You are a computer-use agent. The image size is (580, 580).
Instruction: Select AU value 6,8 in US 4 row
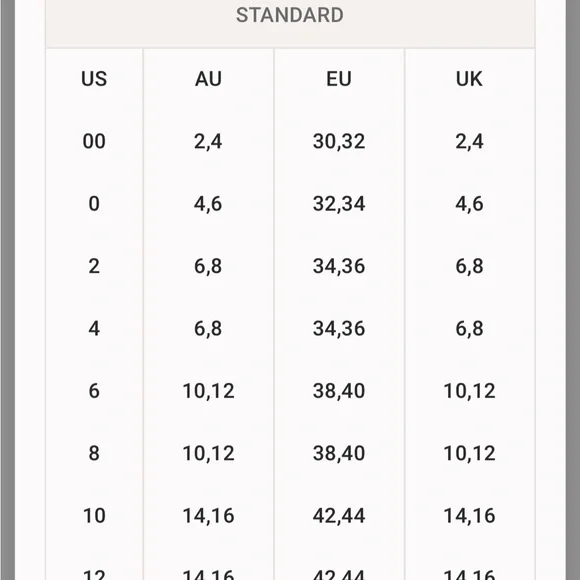[208, 328]
